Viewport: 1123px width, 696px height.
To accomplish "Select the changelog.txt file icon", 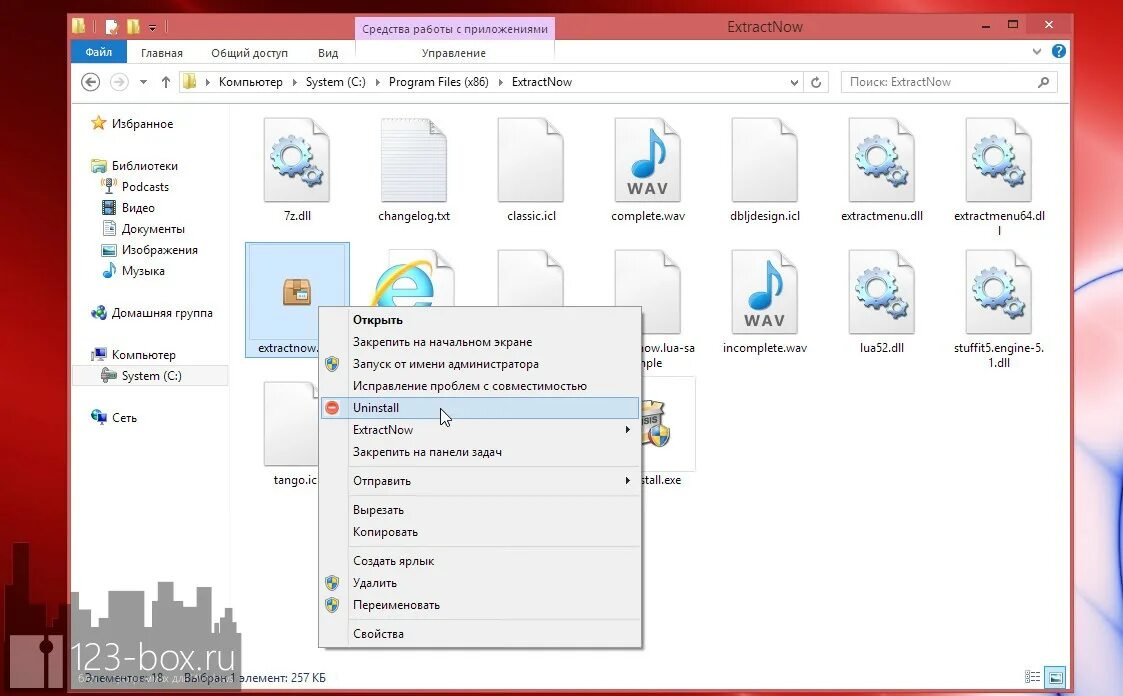I will pyautogui.click(x=414, y=160).
